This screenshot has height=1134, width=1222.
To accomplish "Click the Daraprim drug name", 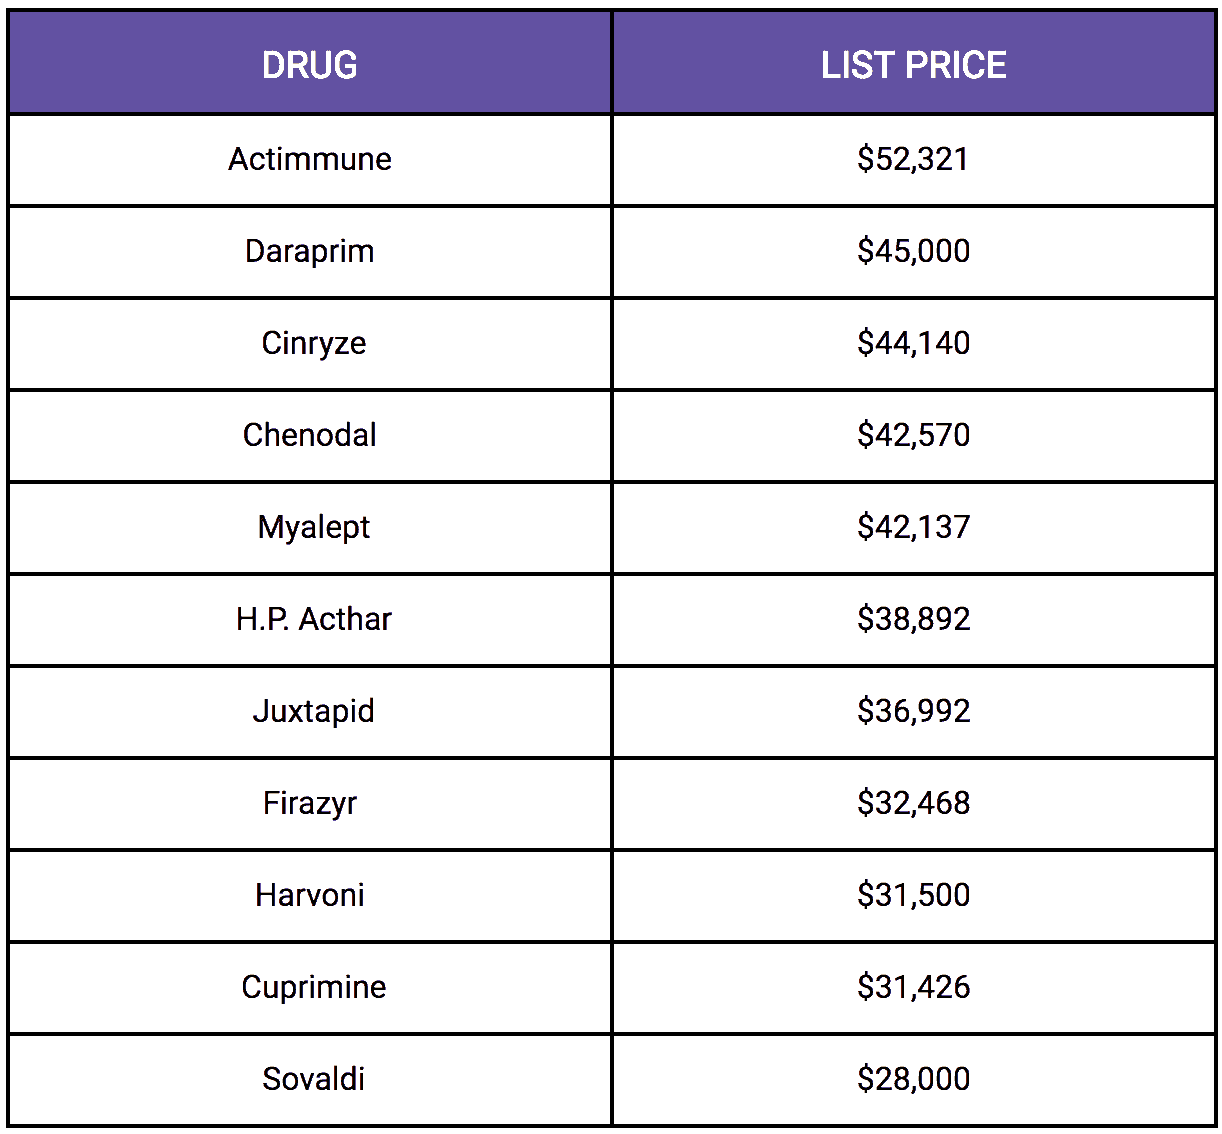I will point(310,251).
